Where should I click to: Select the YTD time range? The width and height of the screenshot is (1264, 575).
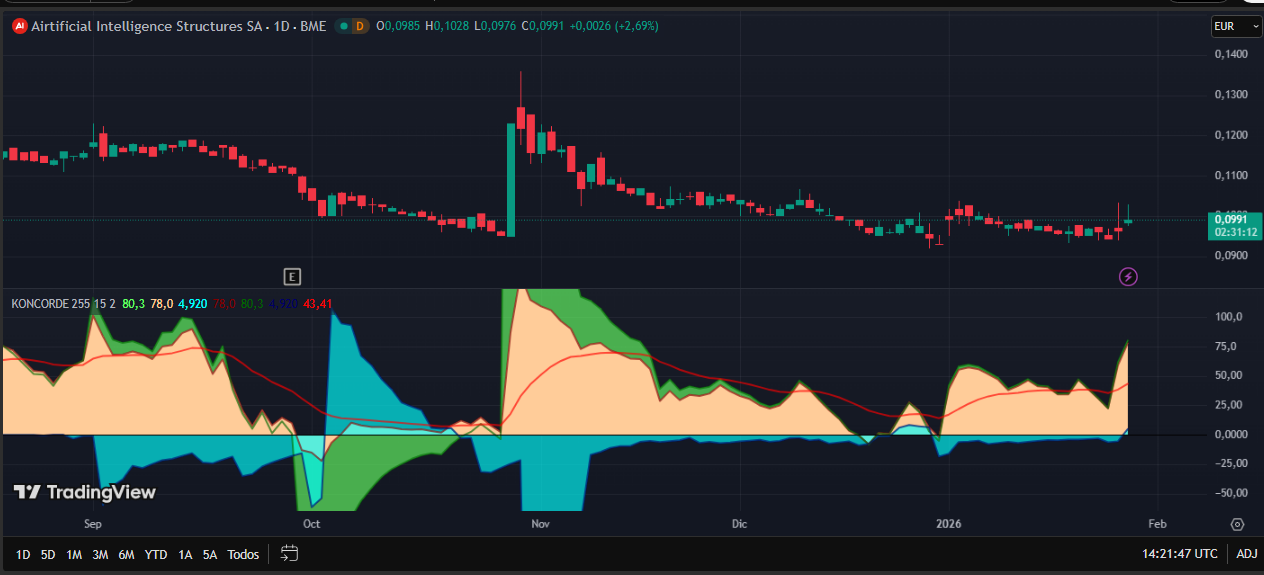pyautogui.click(x=156, y=554)
